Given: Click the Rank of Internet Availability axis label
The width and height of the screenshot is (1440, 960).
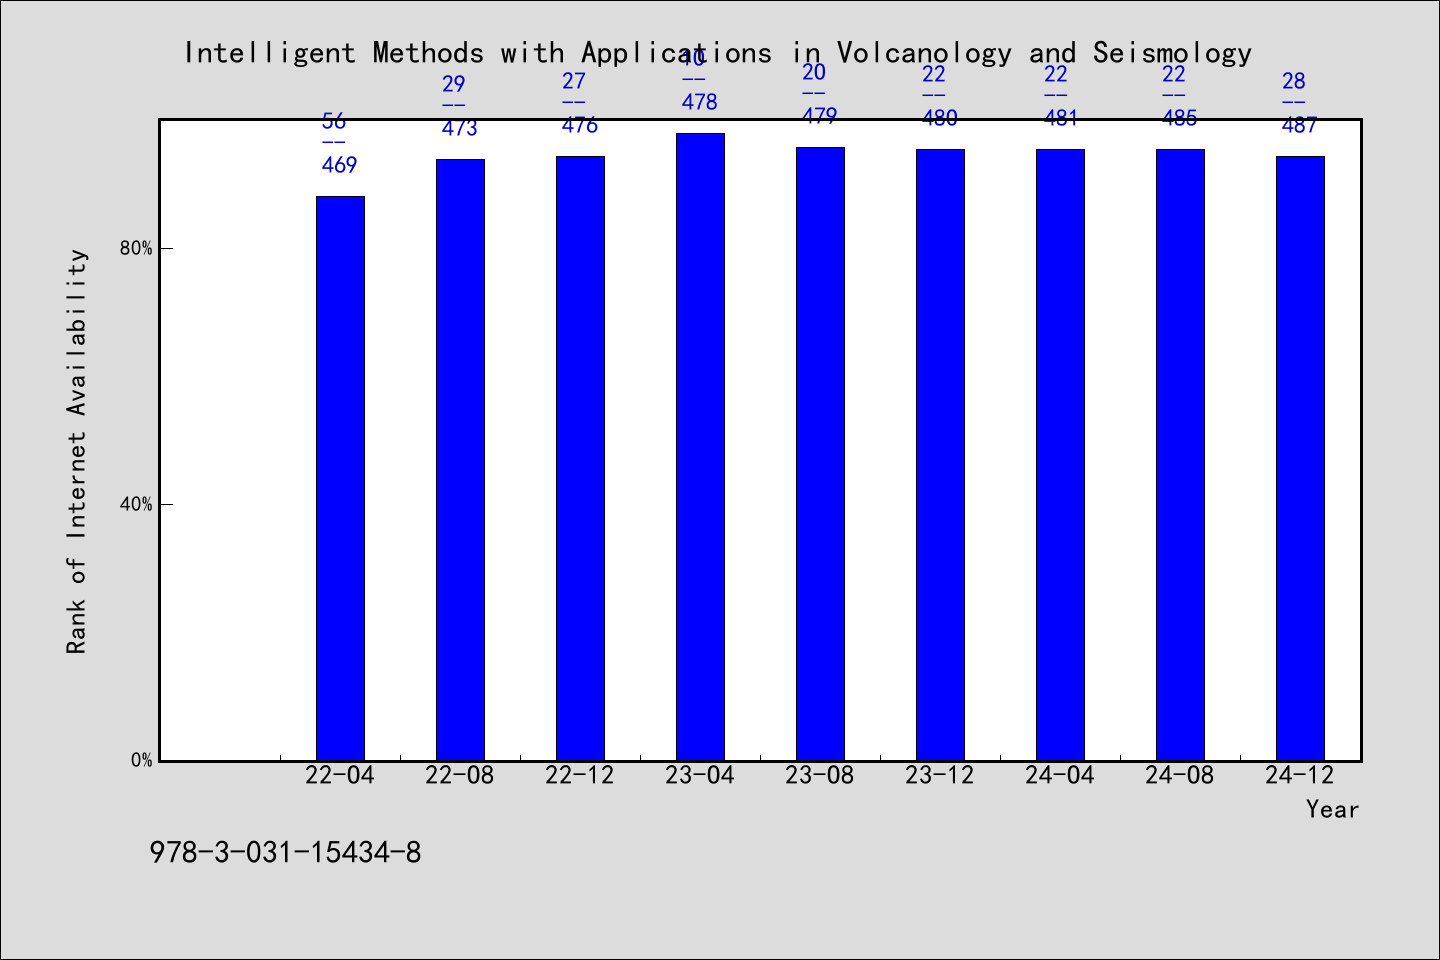Looking at the screenshot, I should [77, 451].
